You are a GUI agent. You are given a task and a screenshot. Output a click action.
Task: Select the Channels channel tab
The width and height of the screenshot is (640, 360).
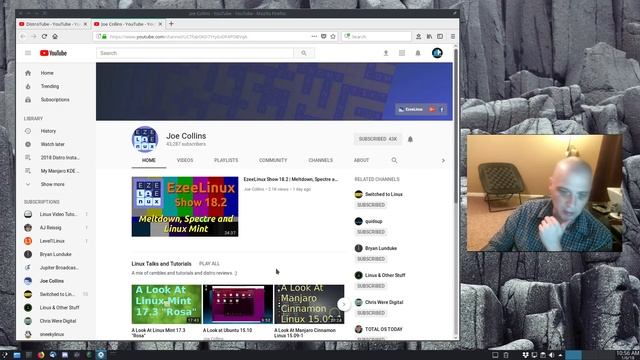(x=320, y=160)
